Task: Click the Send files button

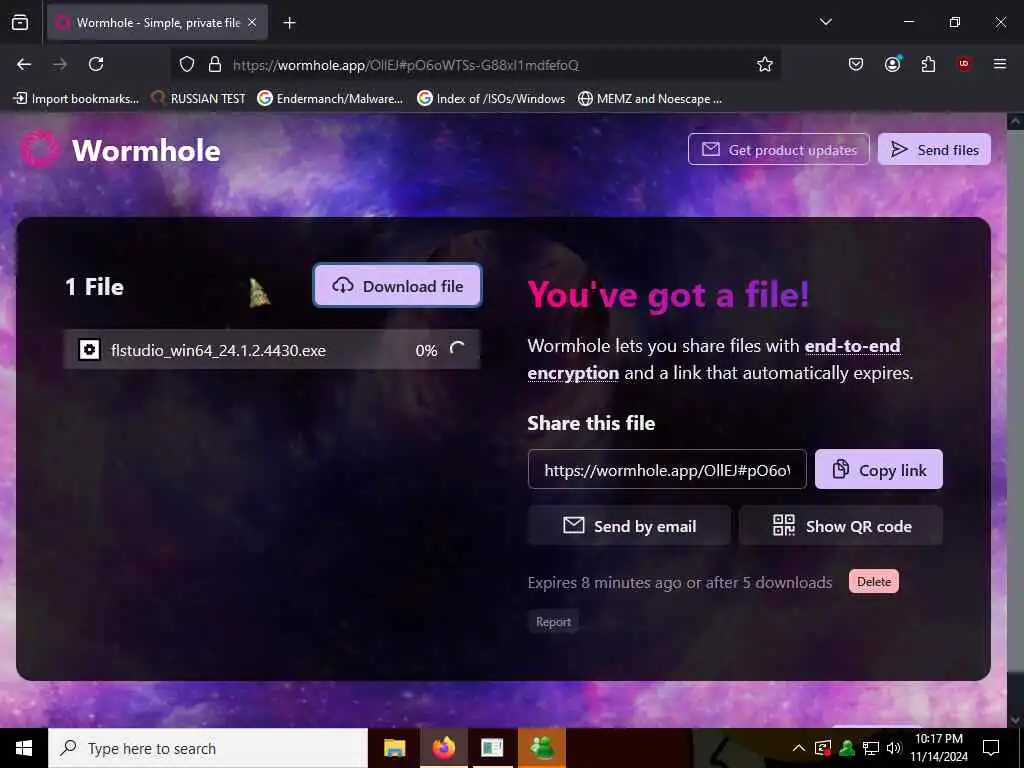Action: pyautogui.click(x=934, y=150)
